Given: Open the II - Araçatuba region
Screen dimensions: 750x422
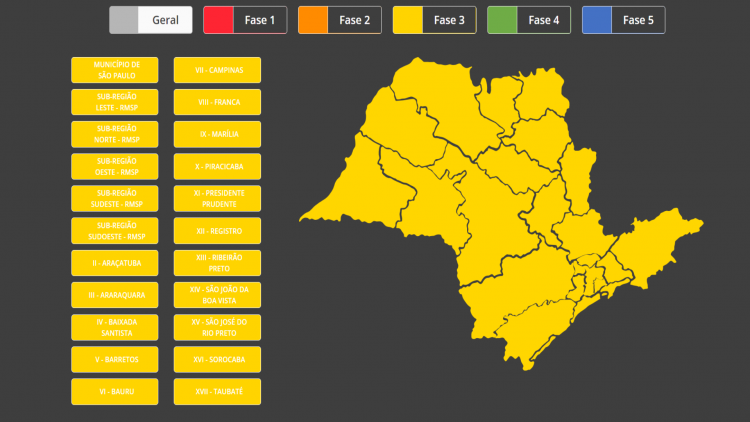Looking at the screenshot, I should pyautogui.click(x=115, y=263).
